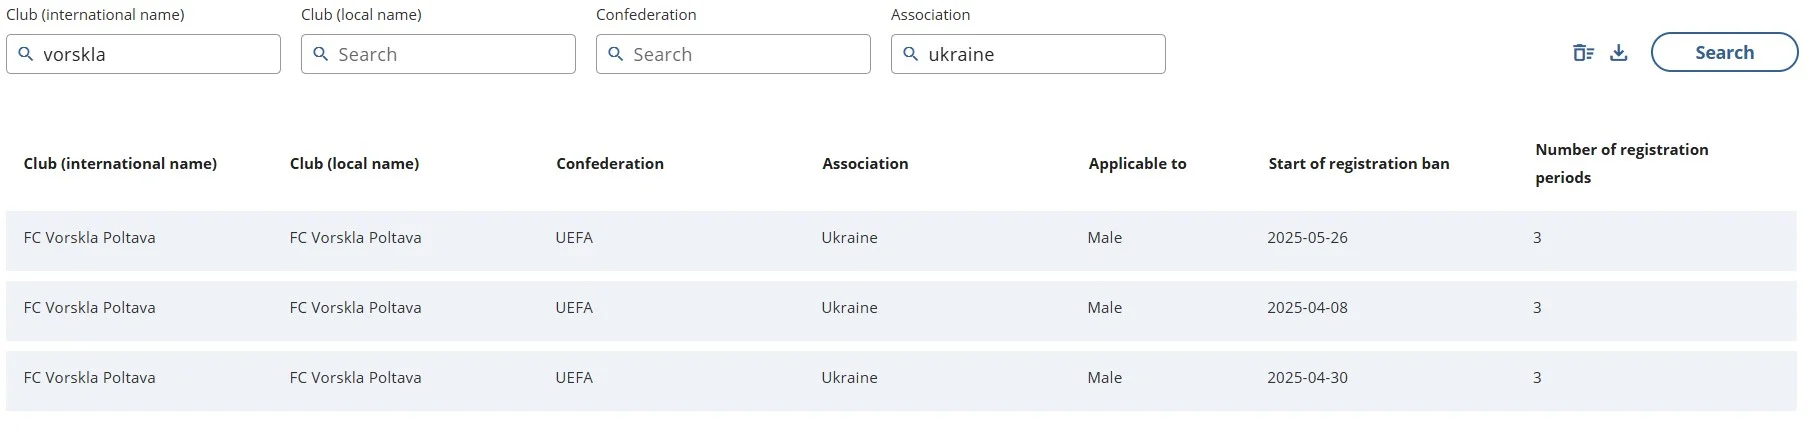Focus the empty Confederation search box
Screen dimensions: 1817x447
point(745,54)
